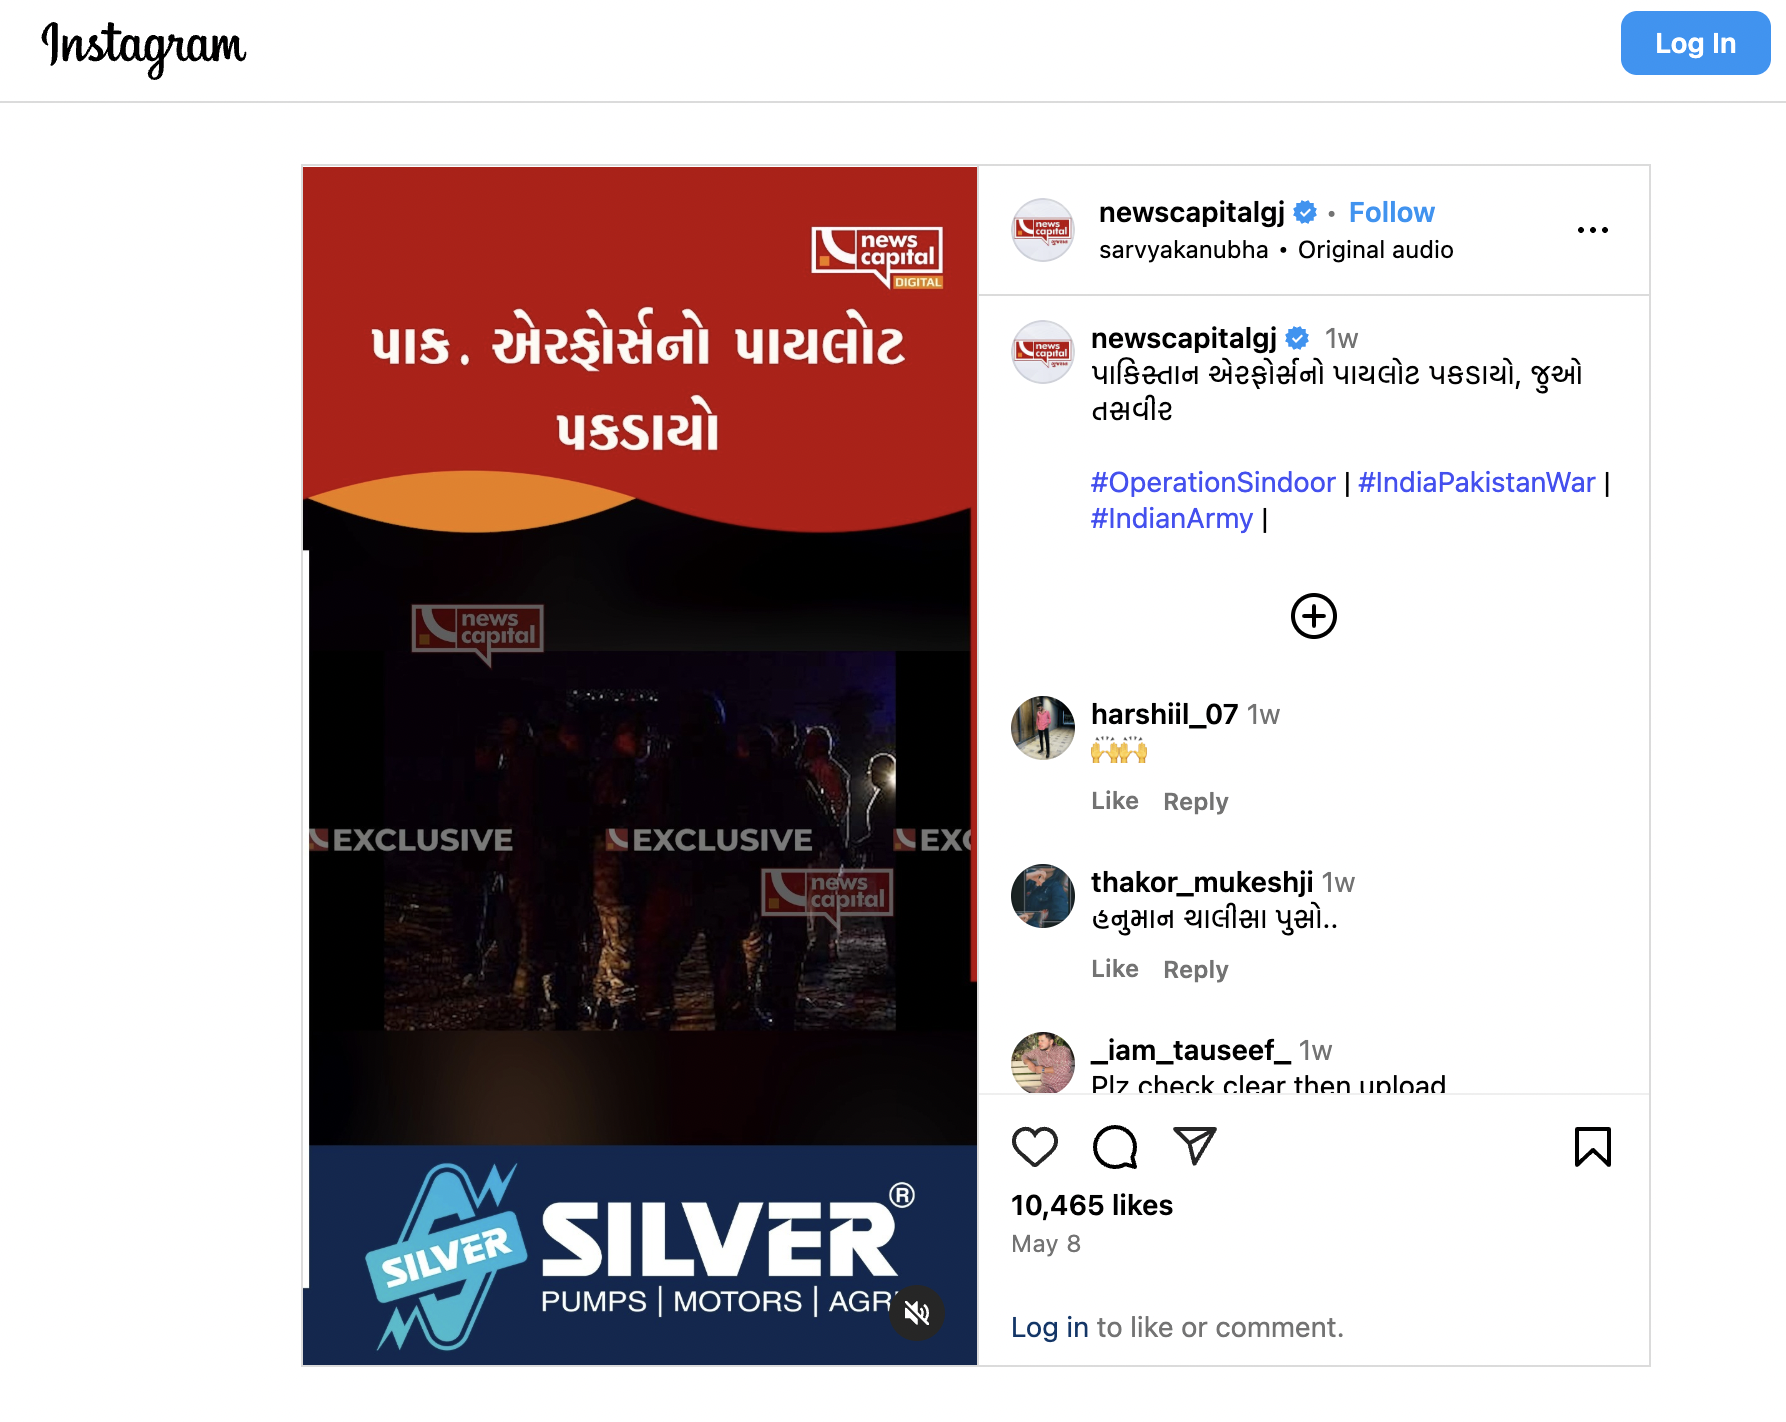Viewport: 1786px width, 1422px height.
Task: Open the _iam_tauseef_ profile avatar
Action: (1043, 1062)
